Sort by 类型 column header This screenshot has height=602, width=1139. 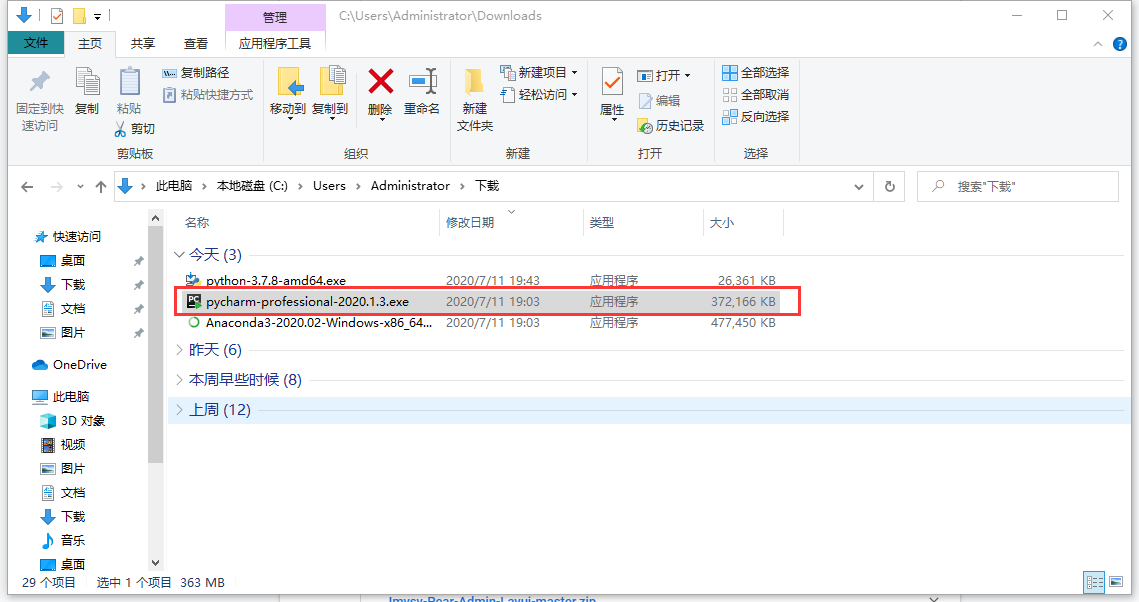pyautogui.click(x=601, y=222)
